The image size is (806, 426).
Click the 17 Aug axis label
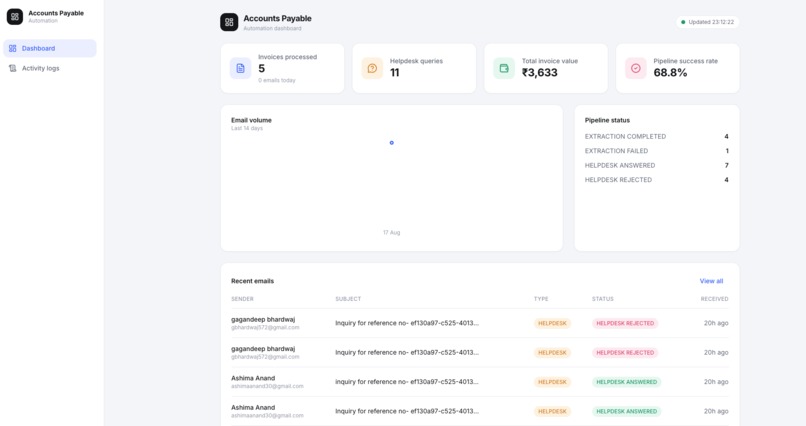(392, 233)
